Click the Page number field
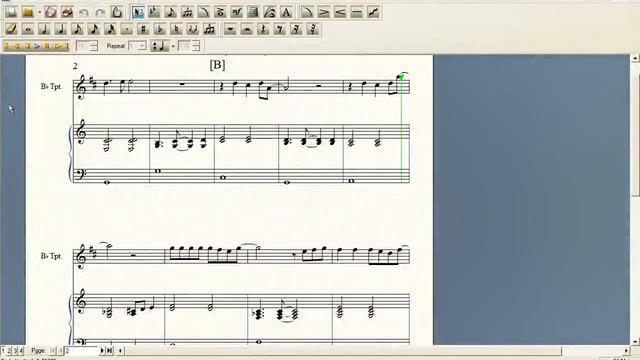The height and width of the screenshot is (360, 640). (82, 351)
